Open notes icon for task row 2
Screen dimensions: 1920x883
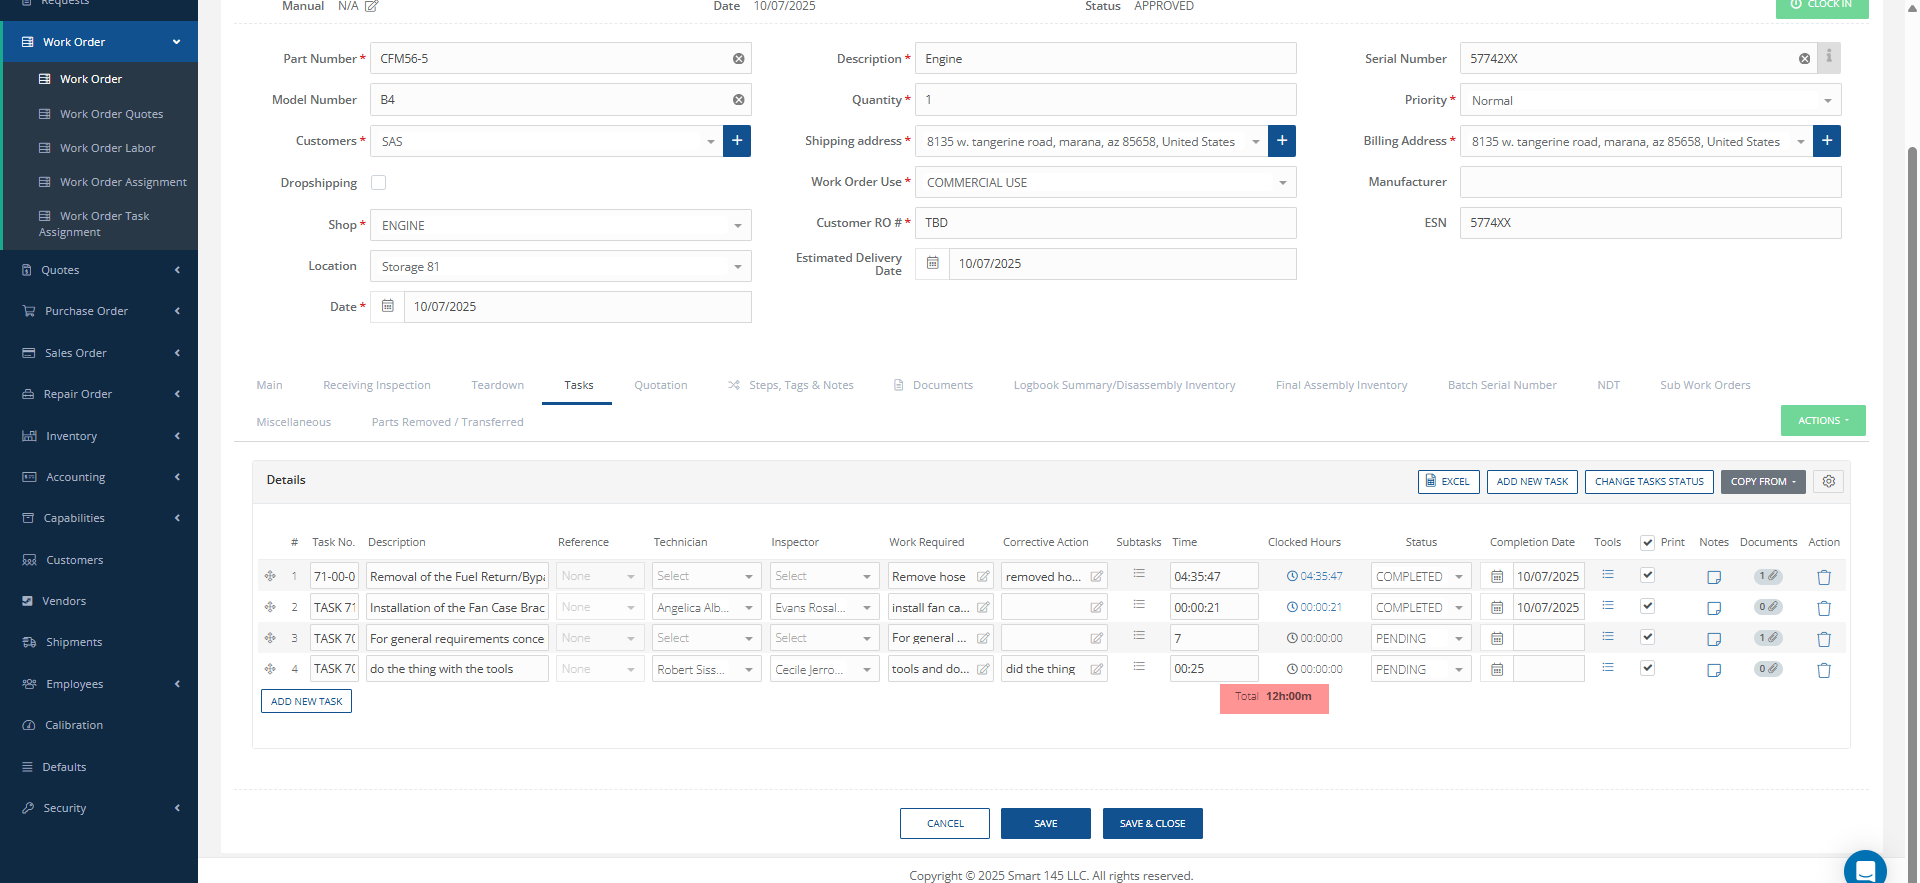pos(1713,608)
